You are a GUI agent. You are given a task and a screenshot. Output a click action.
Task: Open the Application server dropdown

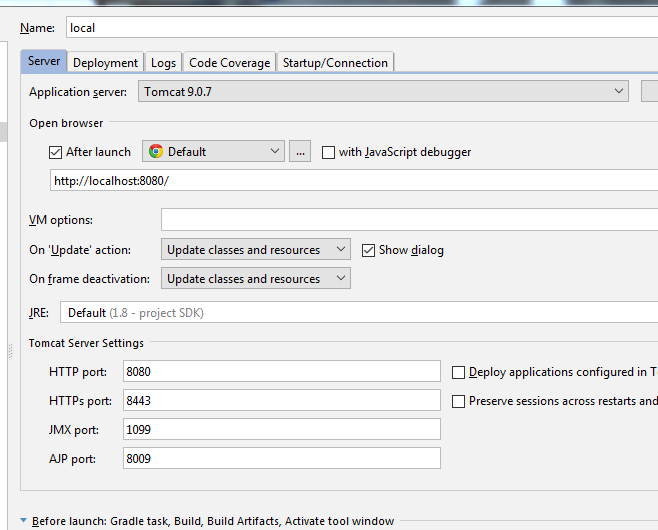pos(383,91)
